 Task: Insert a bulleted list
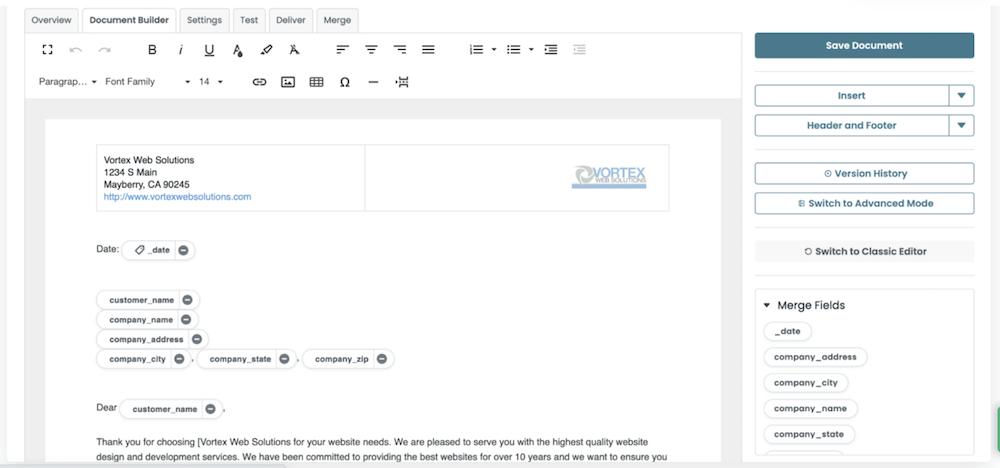[x=513, y=50]
